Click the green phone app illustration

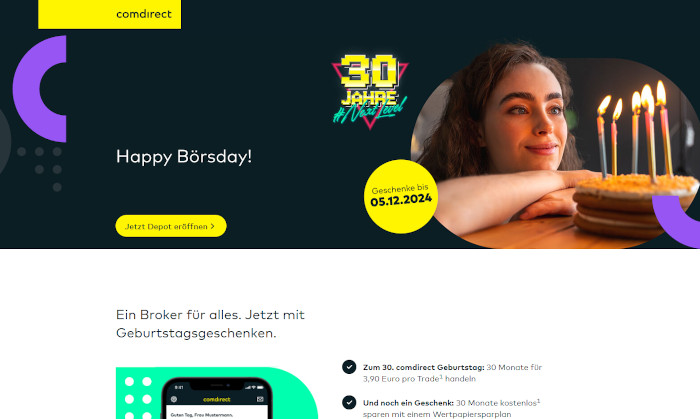(x=217, y=393)
